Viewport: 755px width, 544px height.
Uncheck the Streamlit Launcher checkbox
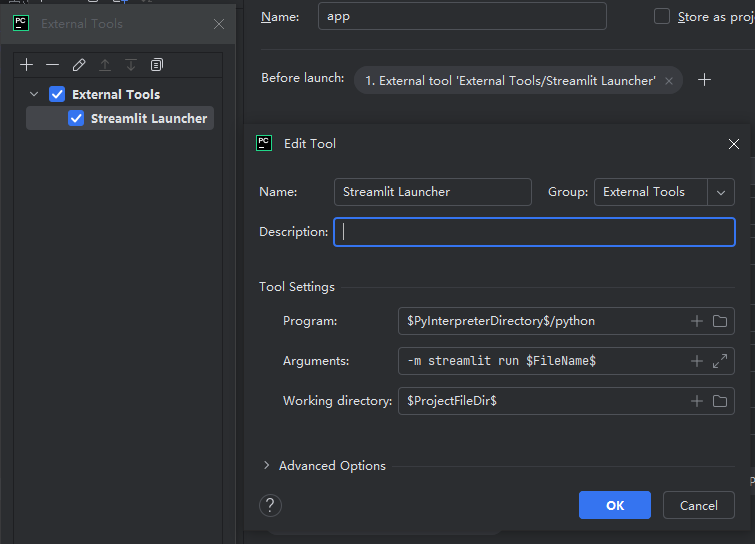click(x=76, y=118)
